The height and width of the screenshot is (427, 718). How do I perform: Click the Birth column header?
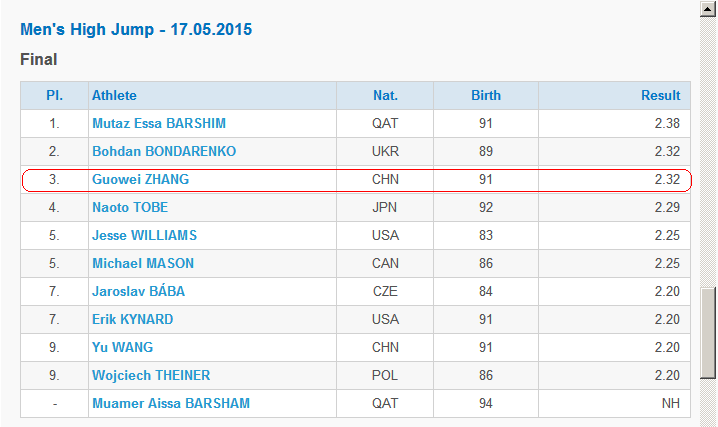coord(486,96)
